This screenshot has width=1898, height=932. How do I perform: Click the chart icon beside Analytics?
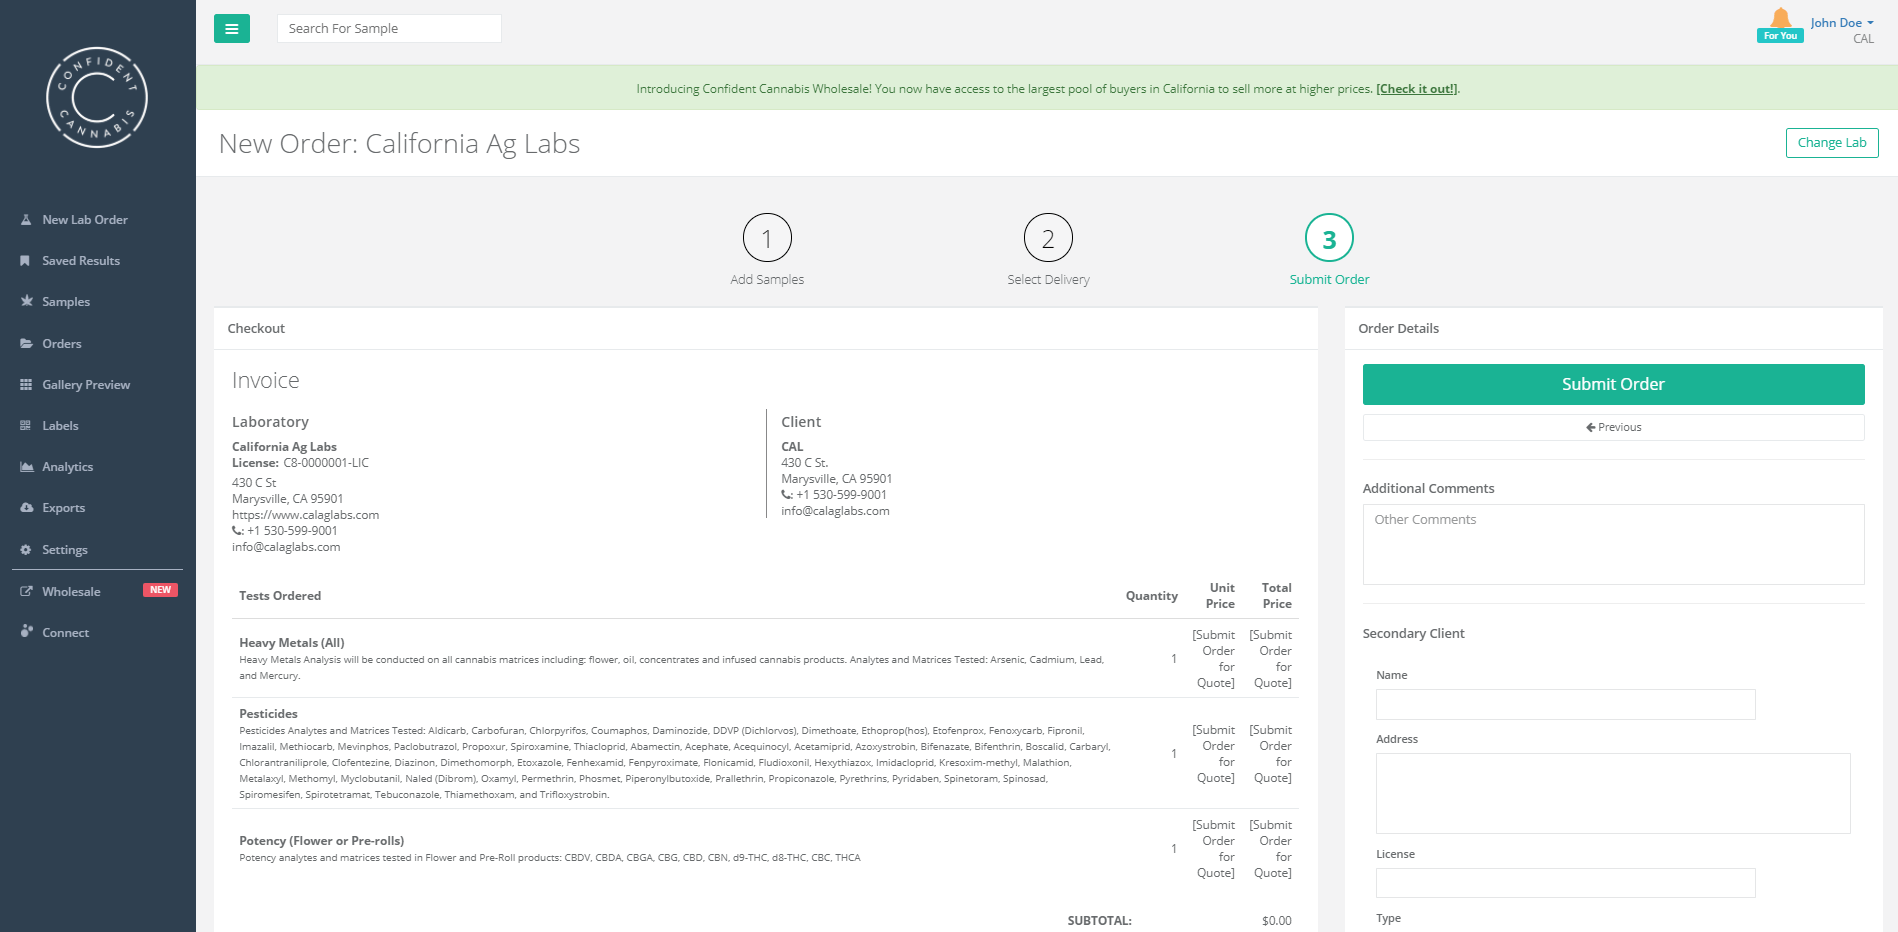click(x=26, y=467)
